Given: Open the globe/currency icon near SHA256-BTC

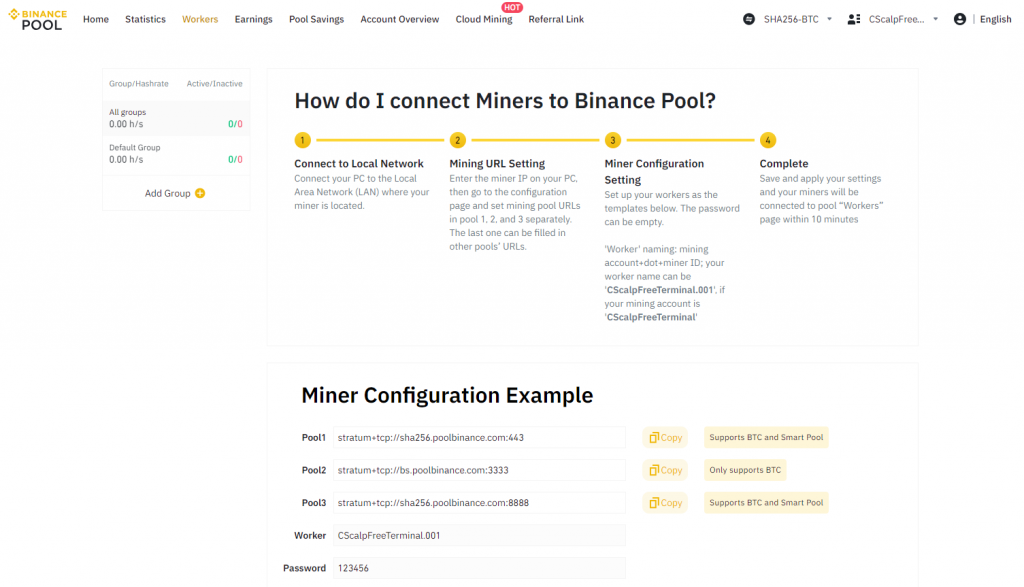Looking at the screenshot, I should click(x=750, y=18).
